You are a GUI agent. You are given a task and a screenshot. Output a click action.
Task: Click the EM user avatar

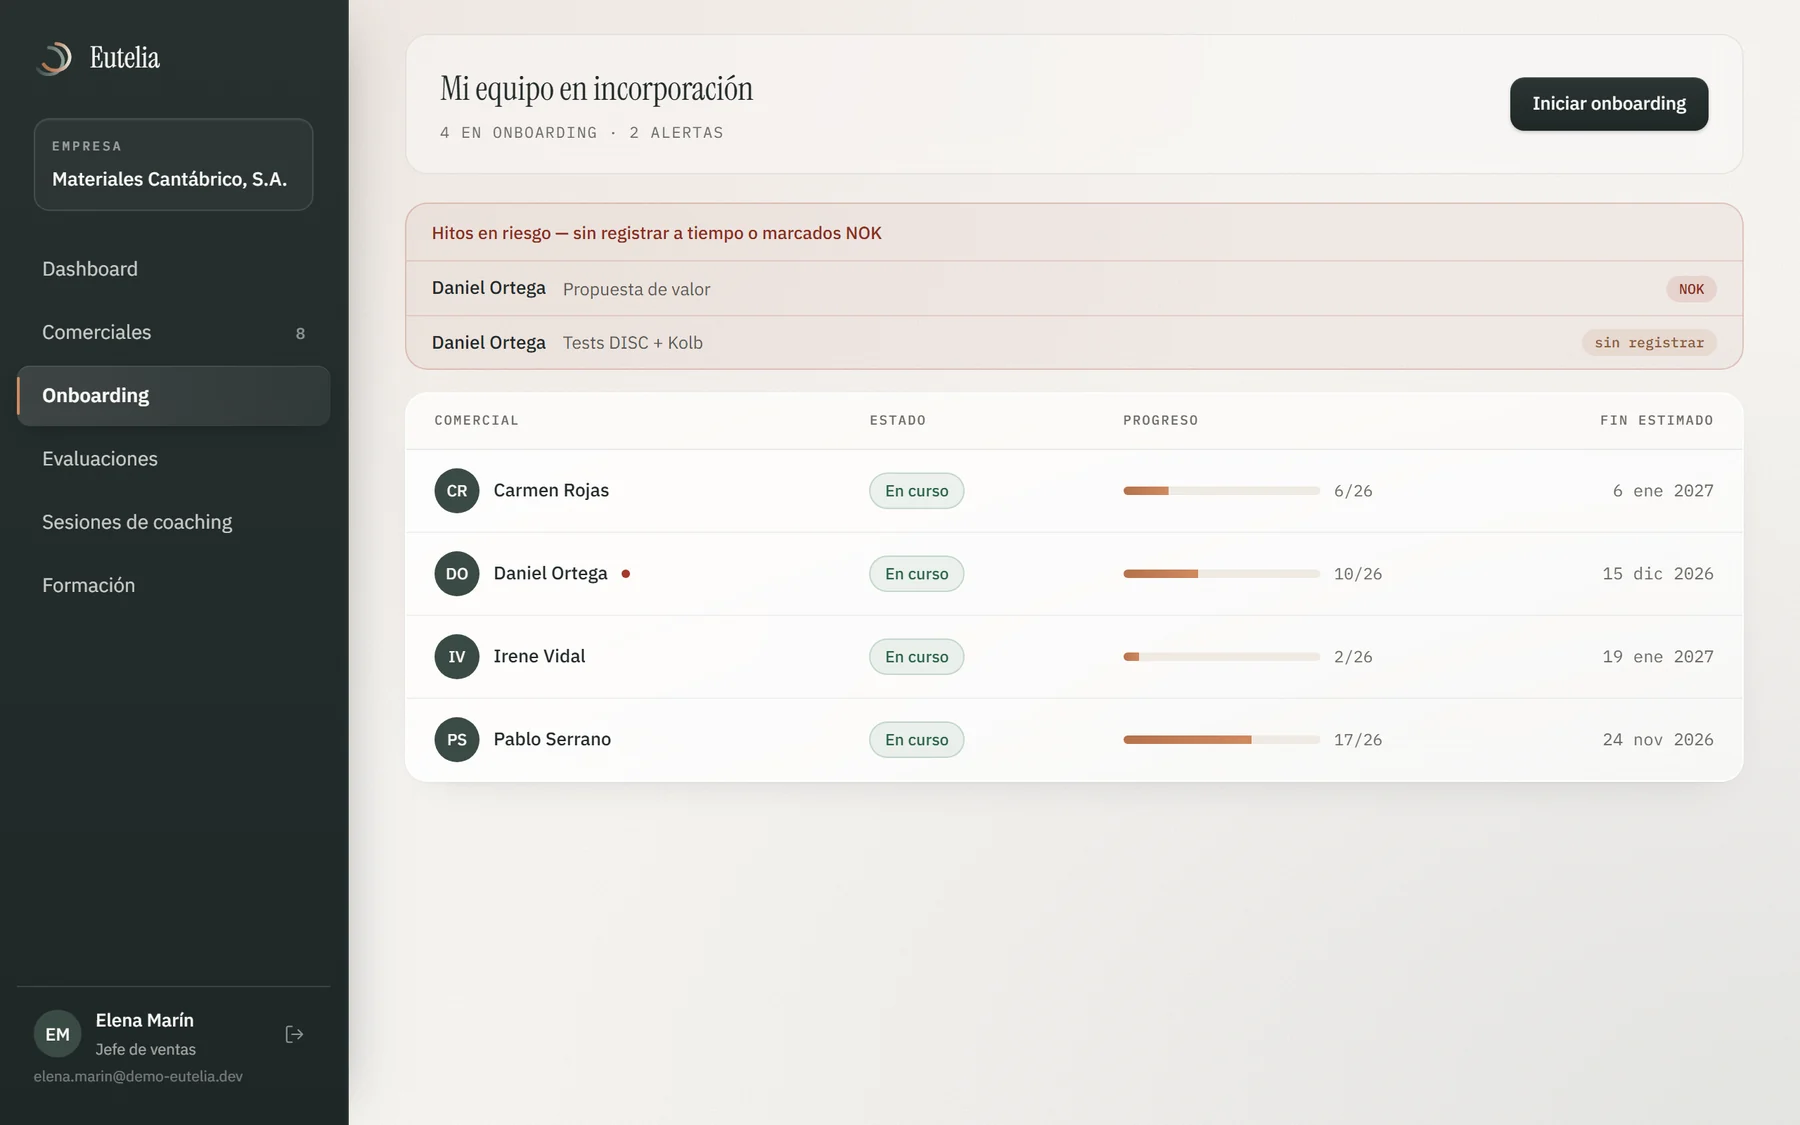pos(57,1034)
